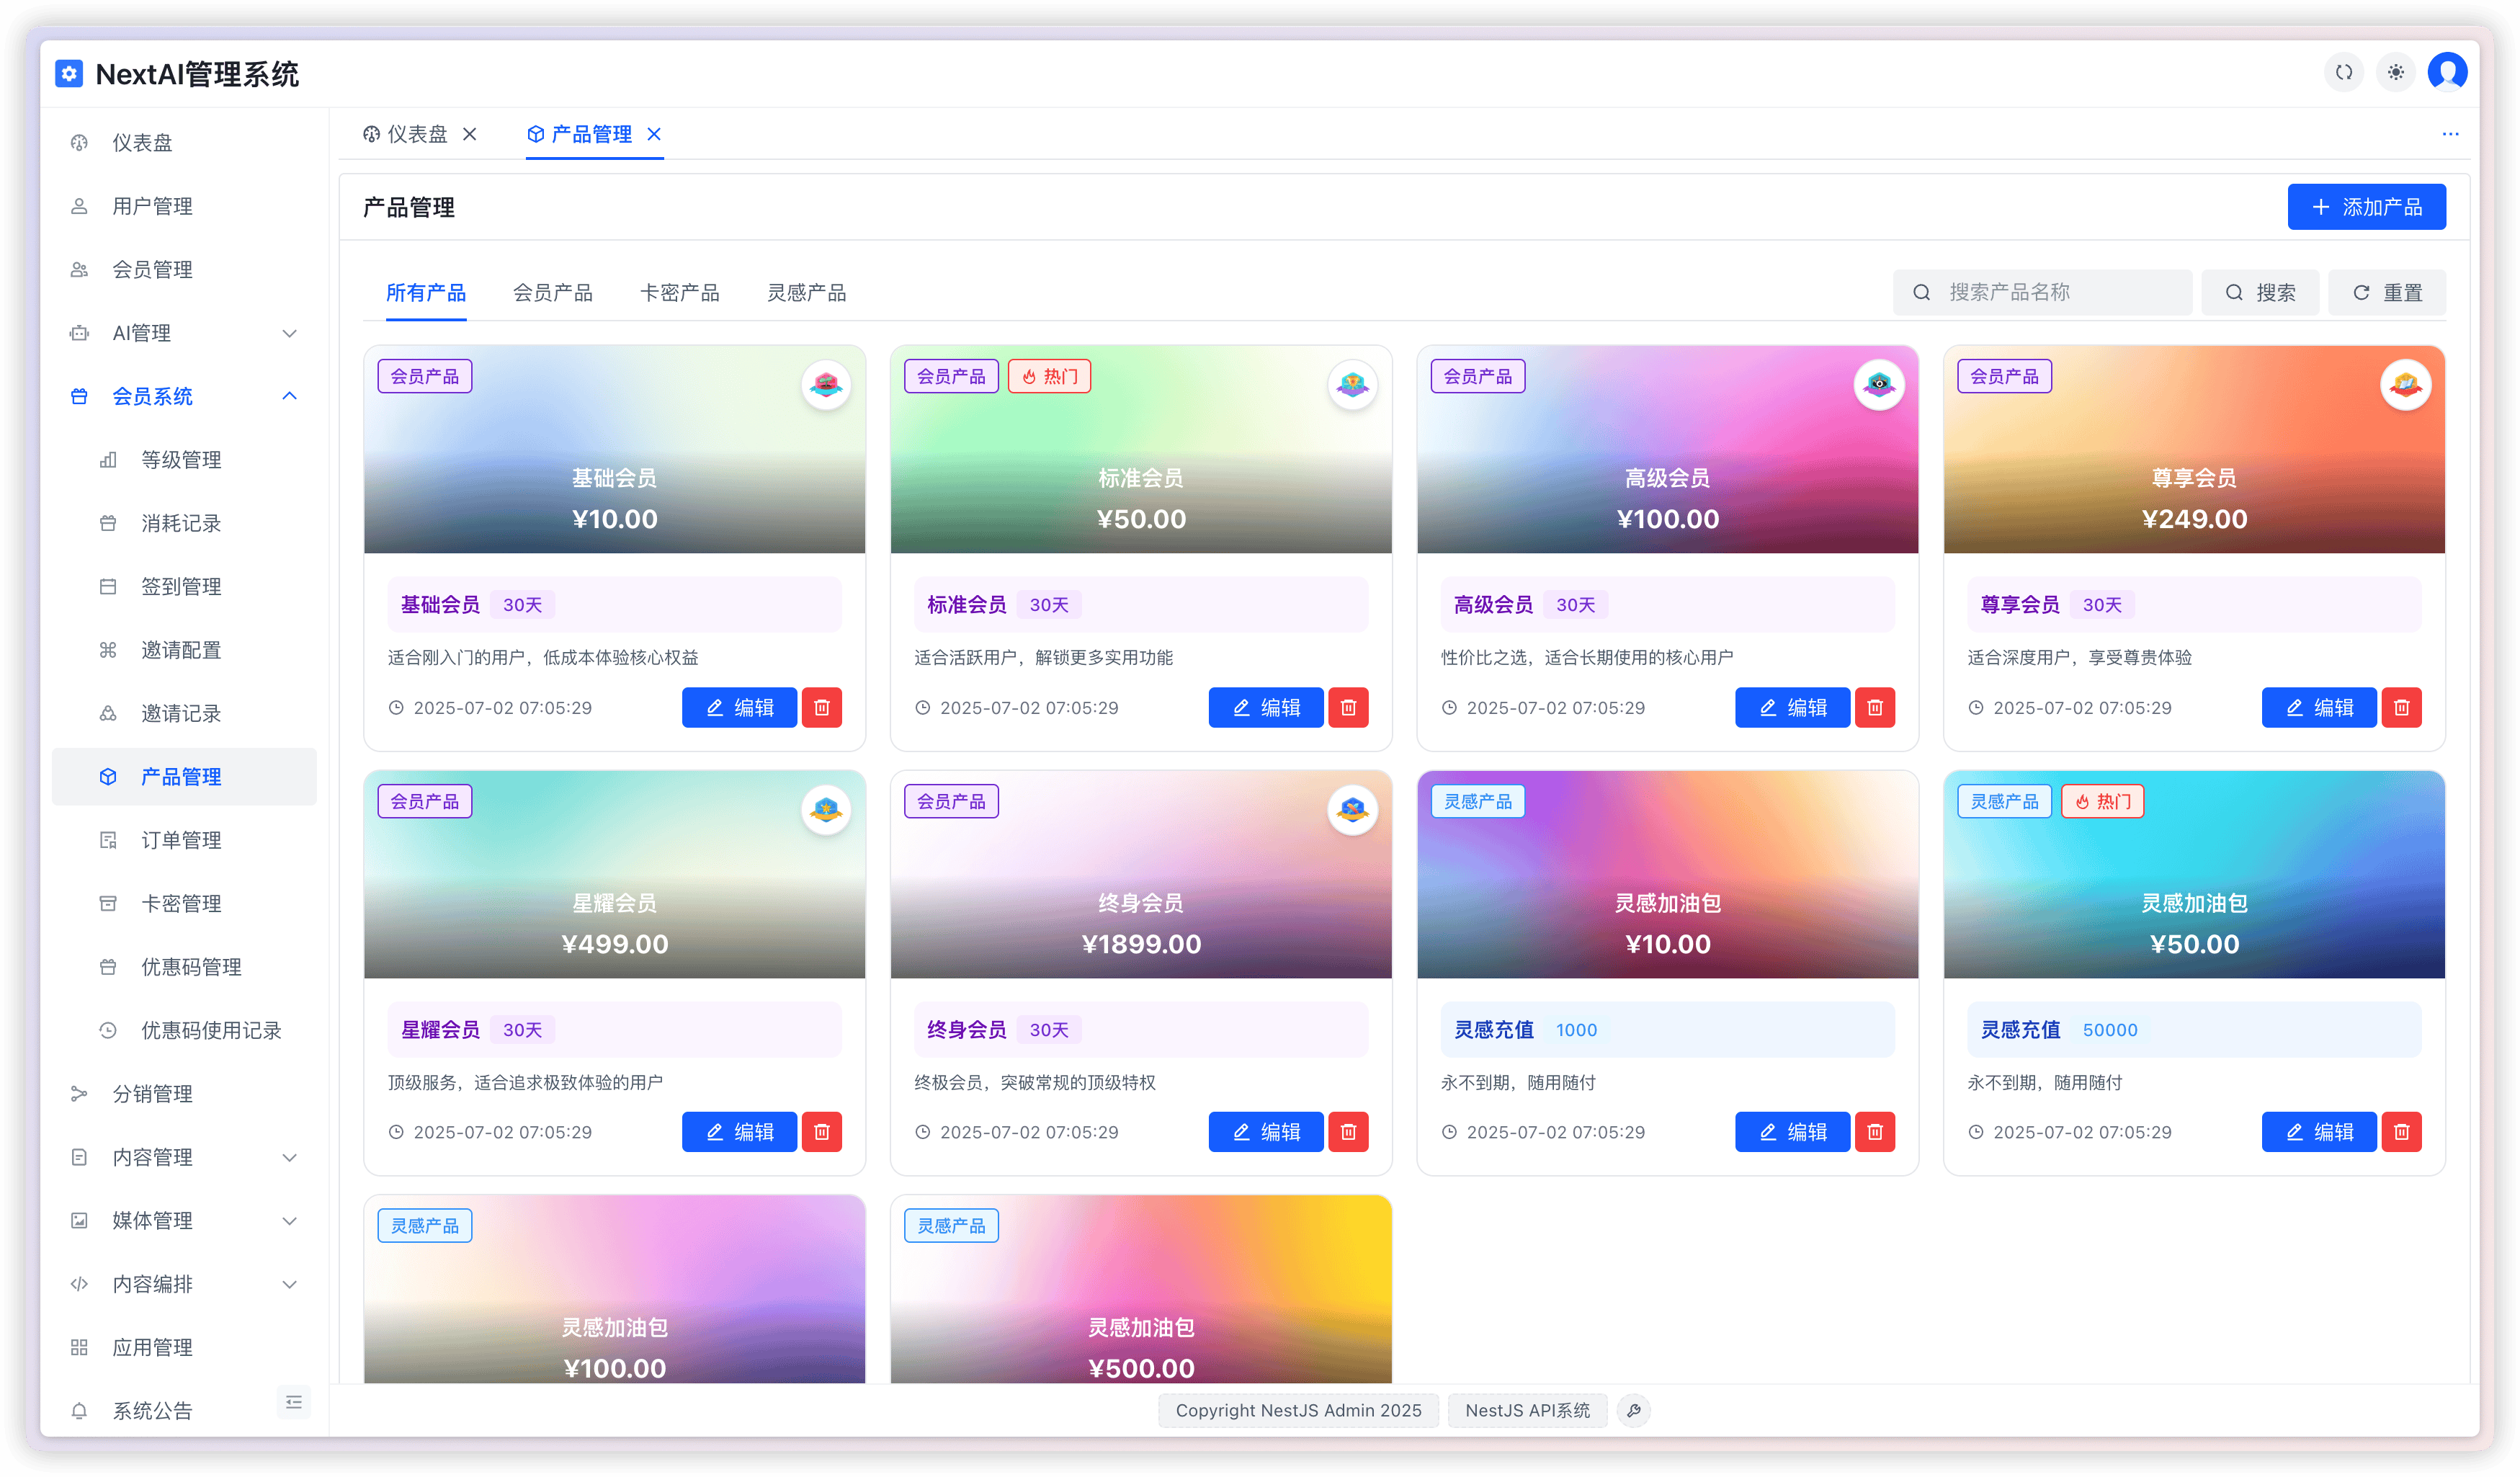Open 优惠码管理 submenu item
Screen dimensions: 2520x1477
(x=184, y=967)
